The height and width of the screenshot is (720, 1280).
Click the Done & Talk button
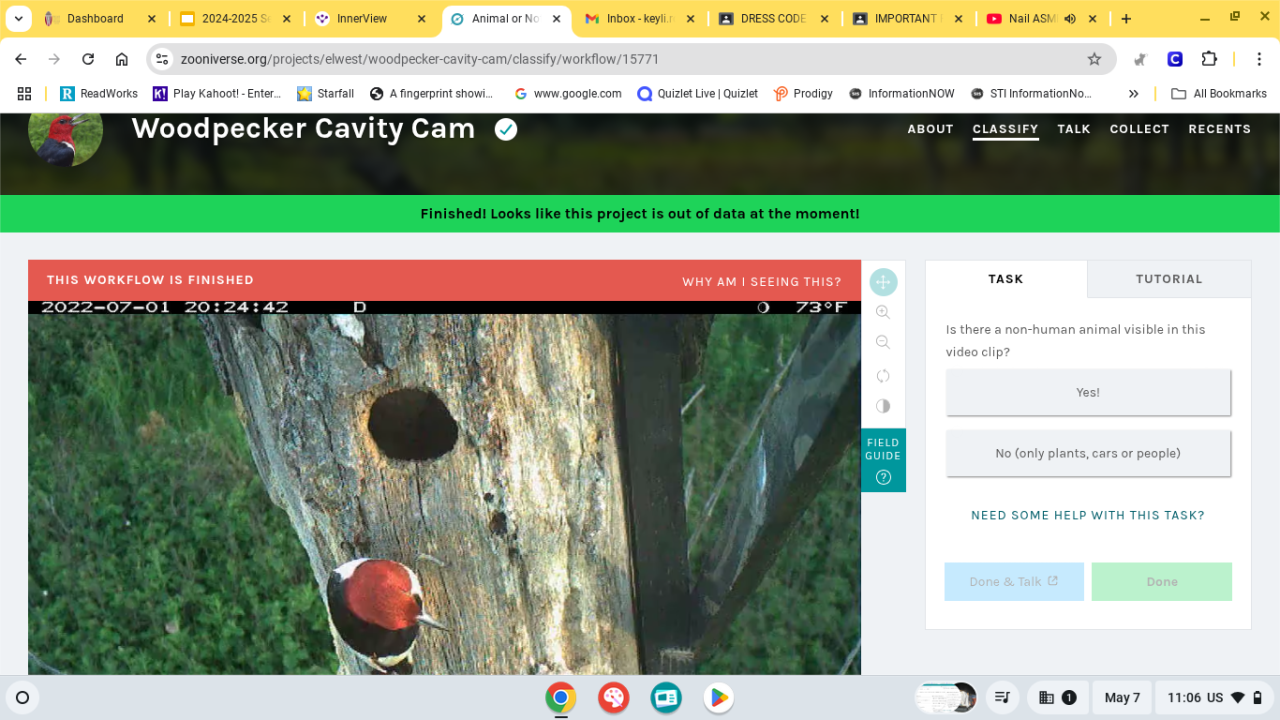(x=1014, y=582)
